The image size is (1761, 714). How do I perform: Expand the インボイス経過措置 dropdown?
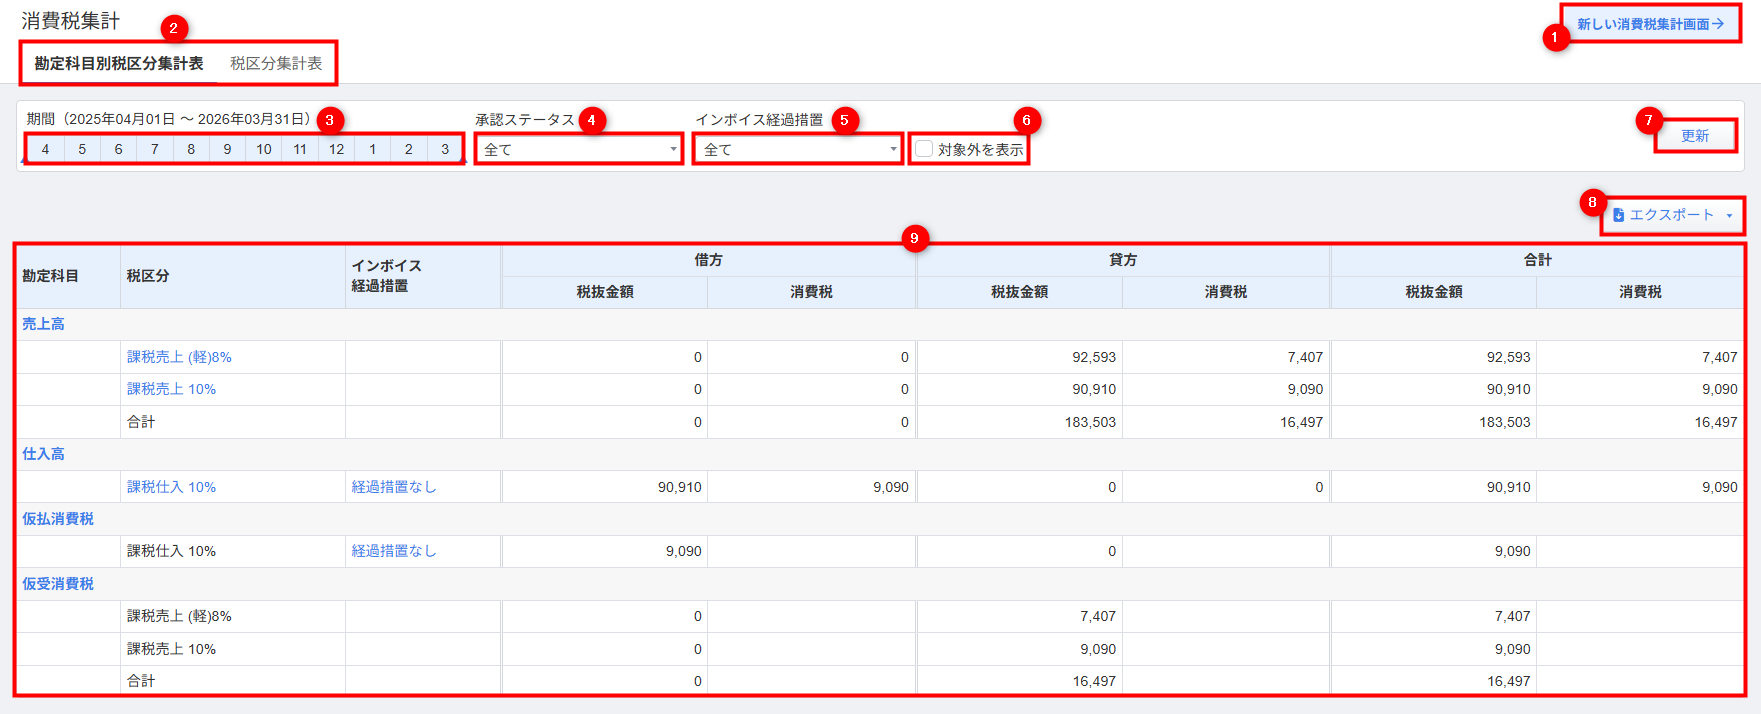(799, 149)
